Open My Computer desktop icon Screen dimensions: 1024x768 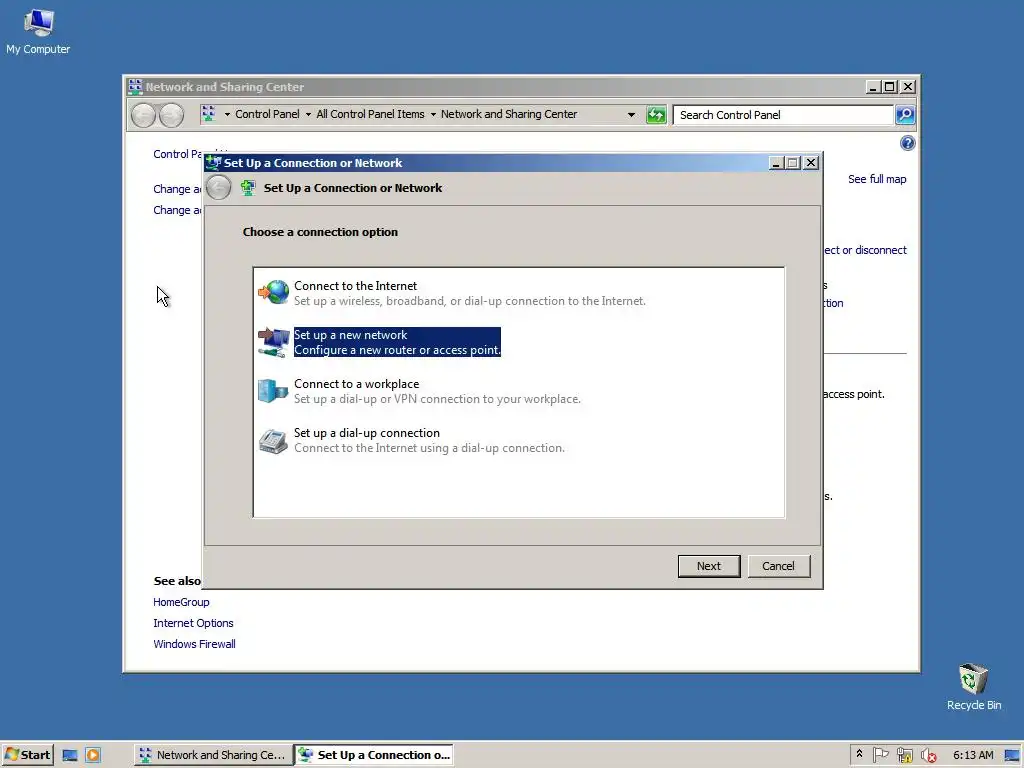38,31
